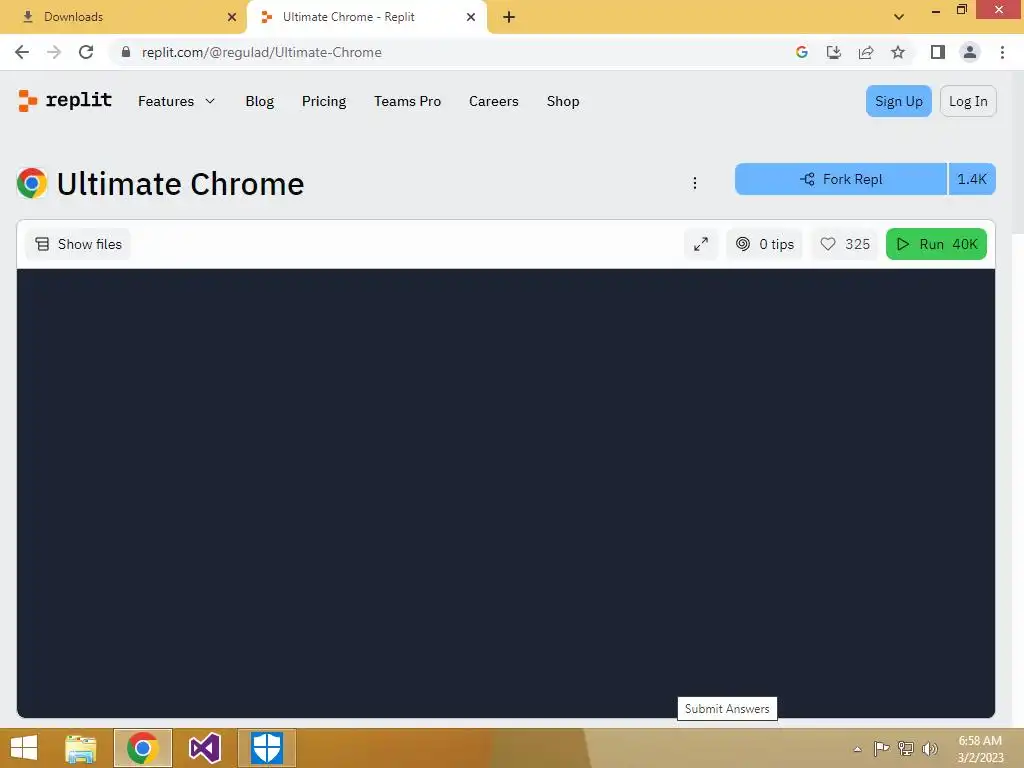The height and width of the screenshot is (768, 1024).
Task: Click the Action Center flag icon
Action: [x=881, y=748]
